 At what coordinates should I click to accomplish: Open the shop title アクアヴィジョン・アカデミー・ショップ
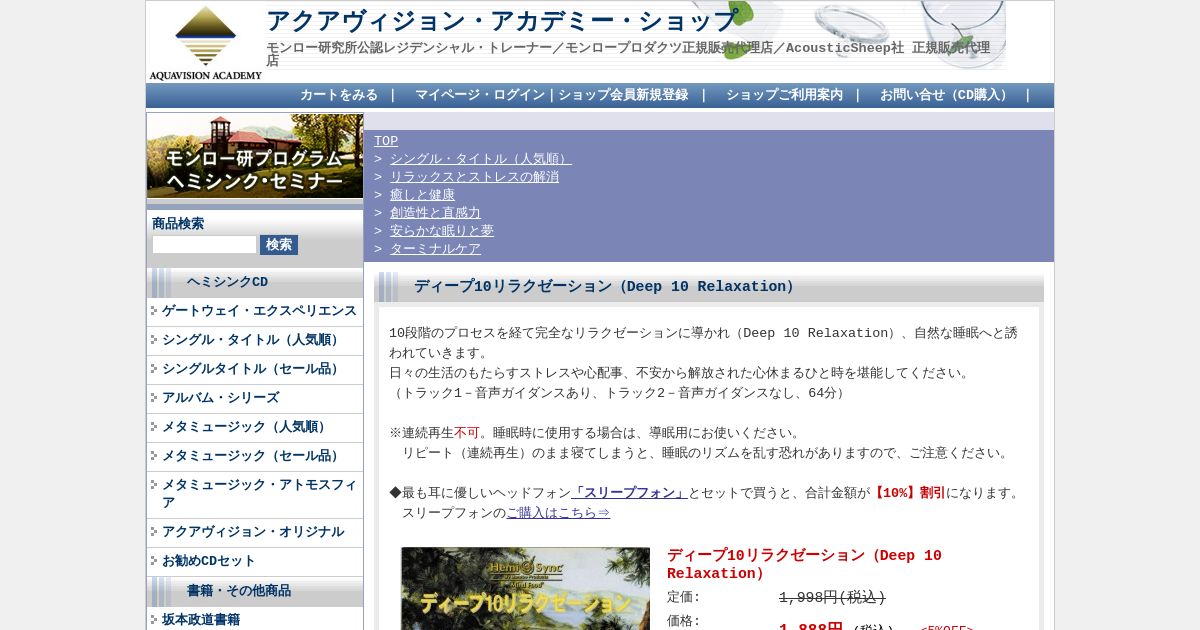(502, 21)
